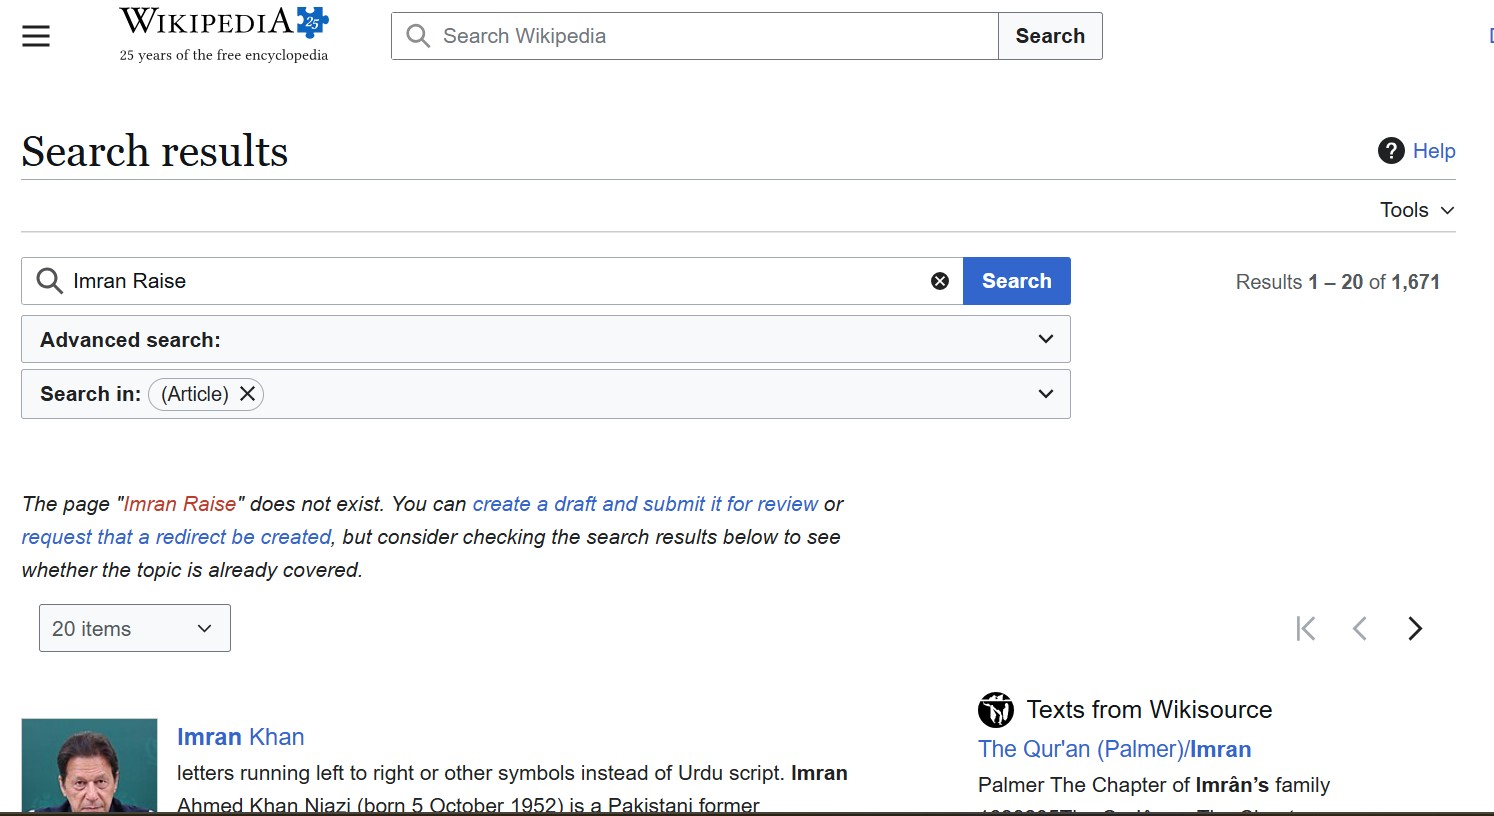Click the header Search button
The image size is (1494, 816).
click(x=1049, y=36)
